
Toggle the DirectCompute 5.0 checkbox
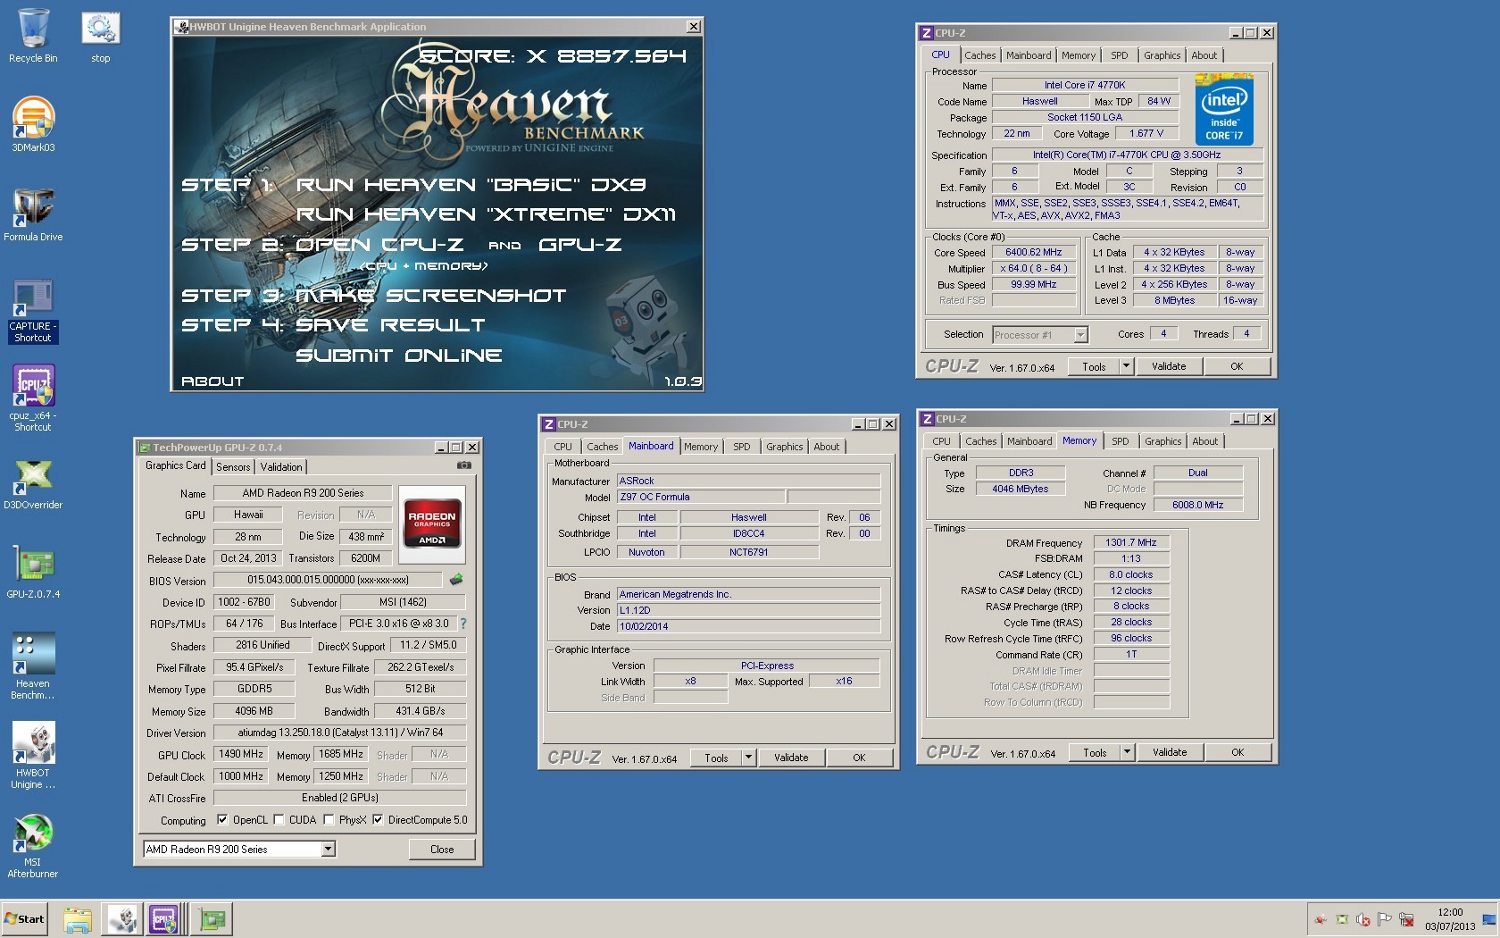pyautogui.click(x=377, y=820)
